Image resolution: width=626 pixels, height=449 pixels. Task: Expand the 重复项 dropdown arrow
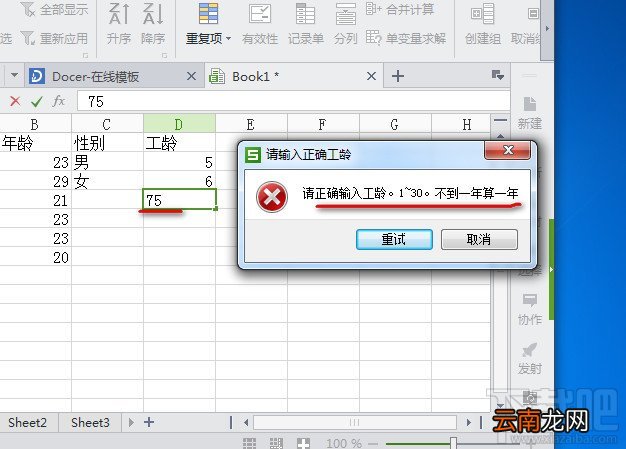click(x=228, y=38)
